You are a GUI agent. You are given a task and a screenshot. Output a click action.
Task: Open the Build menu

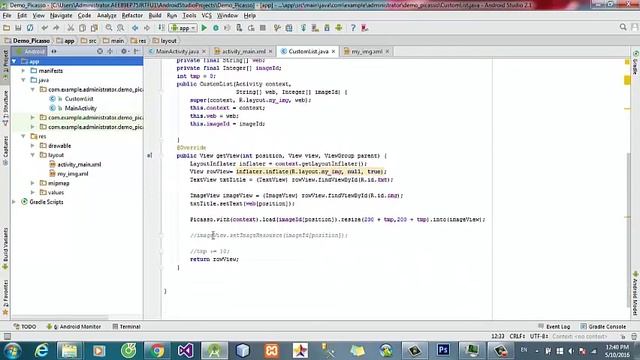click(x=155, y=16)
